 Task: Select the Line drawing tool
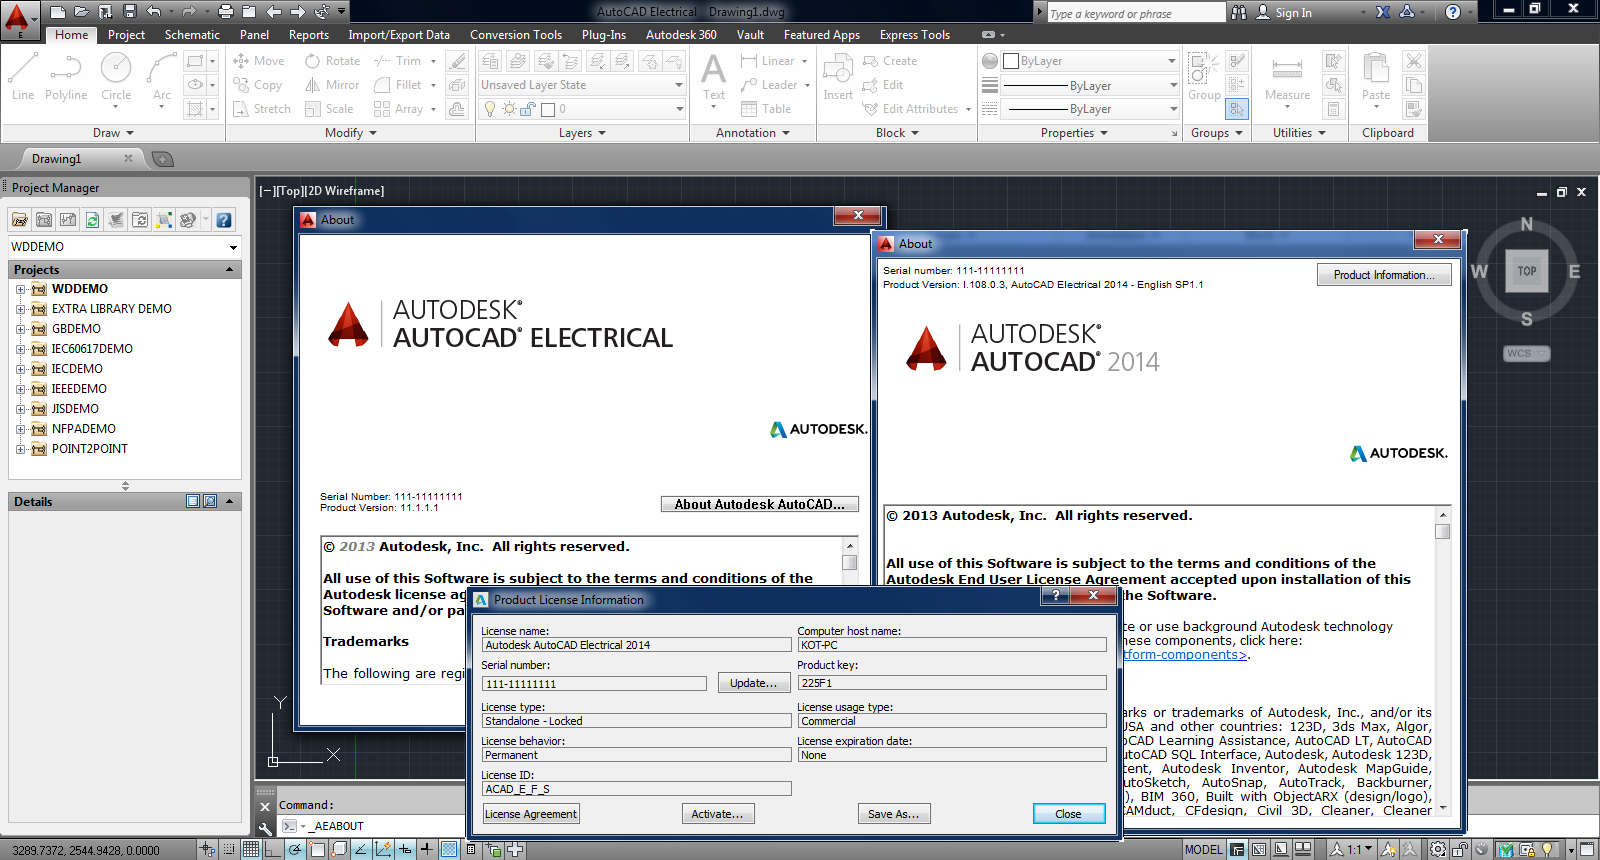click(23, 77)
